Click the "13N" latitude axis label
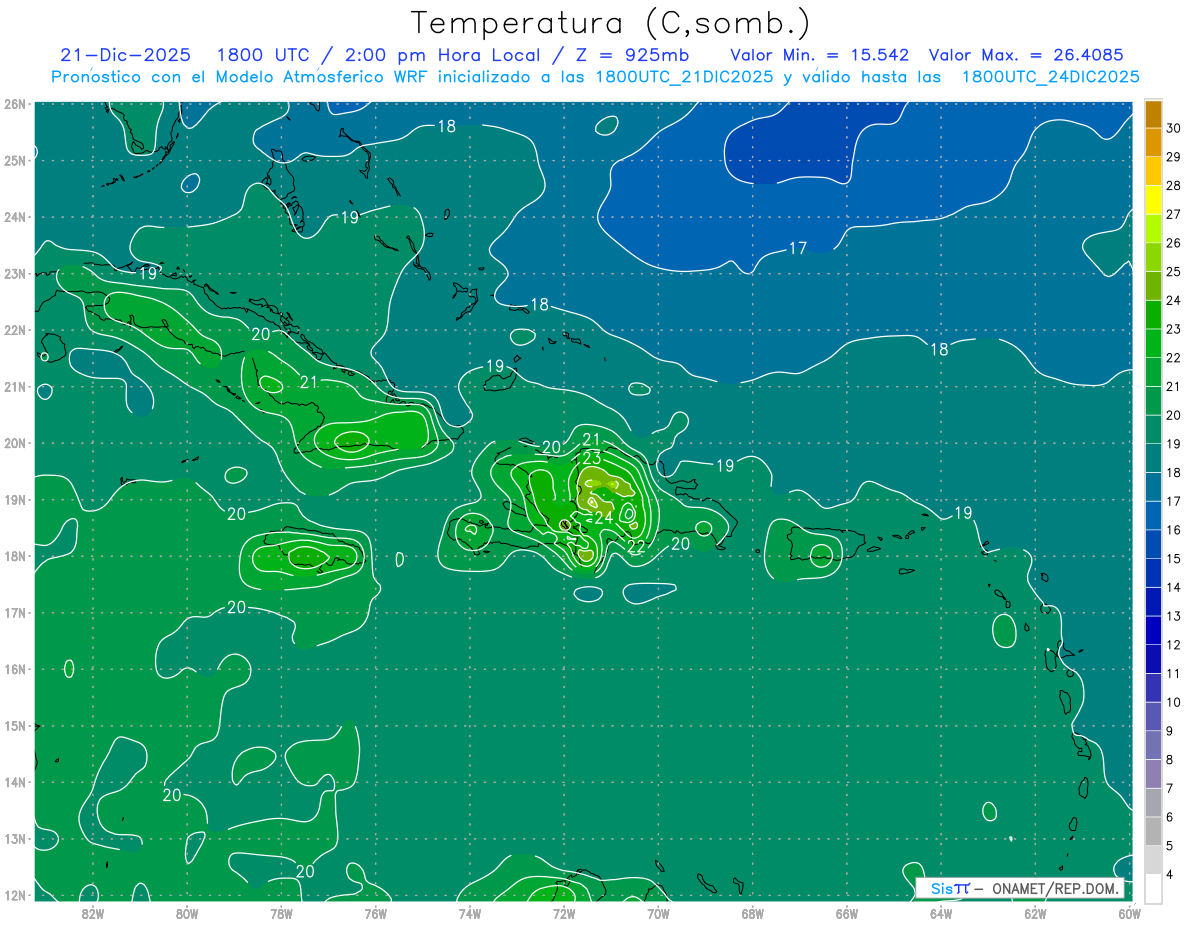 14,838
